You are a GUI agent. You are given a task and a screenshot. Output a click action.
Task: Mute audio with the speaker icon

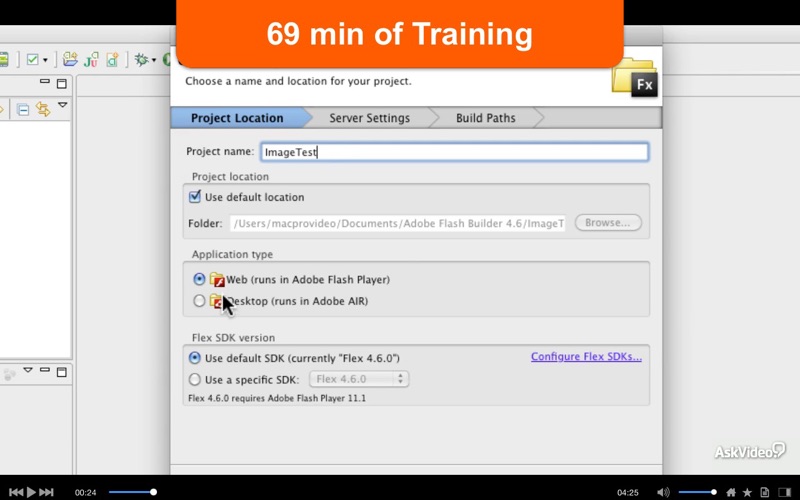[x=663, y=492]
